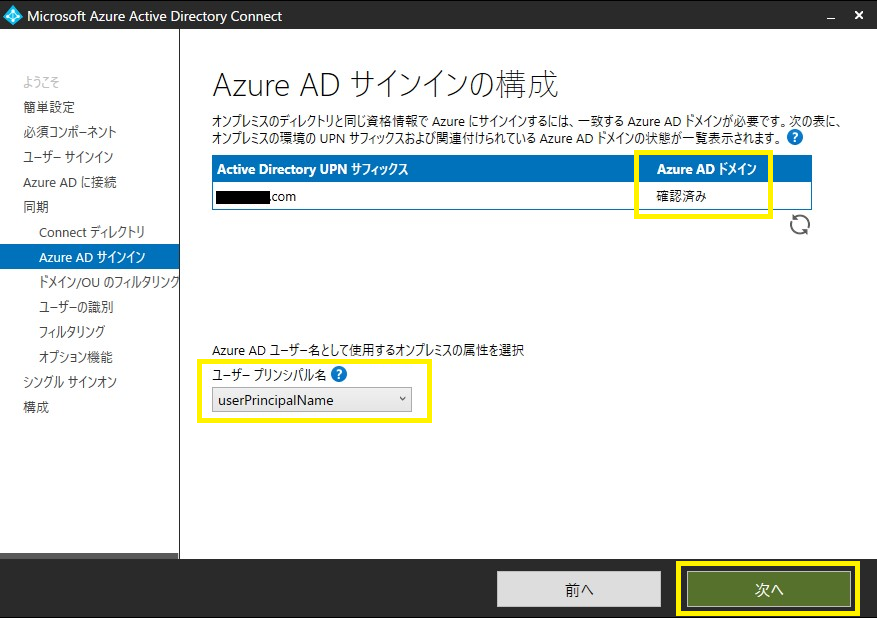This screenshot has height=618, width=877.
Task: Click the .com UPN suffix cell
Action: [x=256, y=197]
